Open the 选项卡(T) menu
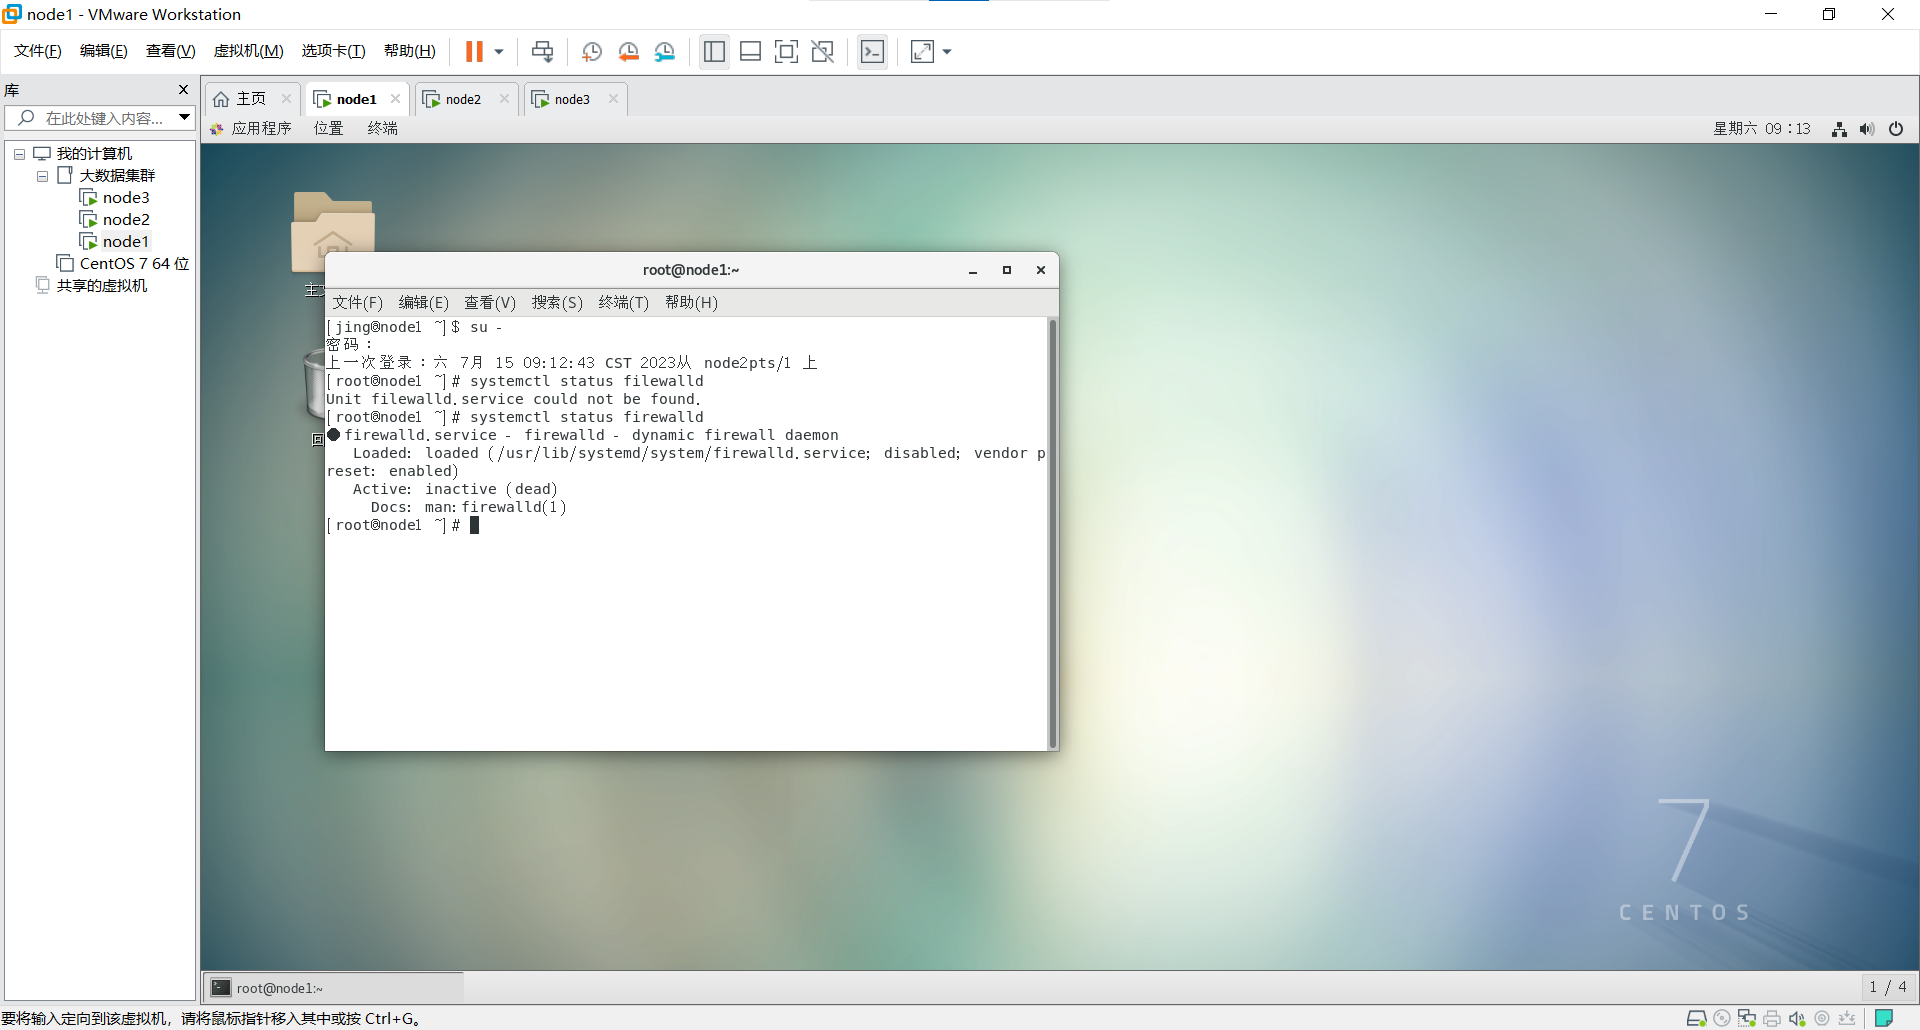This screenshot has width=1920, height=1030. pyautogui.click(x=334, y=51)
